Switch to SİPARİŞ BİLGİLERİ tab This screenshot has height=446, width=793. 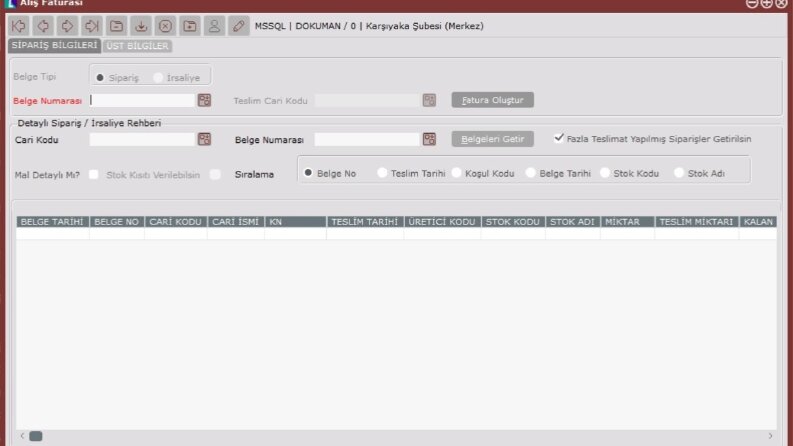54,46
